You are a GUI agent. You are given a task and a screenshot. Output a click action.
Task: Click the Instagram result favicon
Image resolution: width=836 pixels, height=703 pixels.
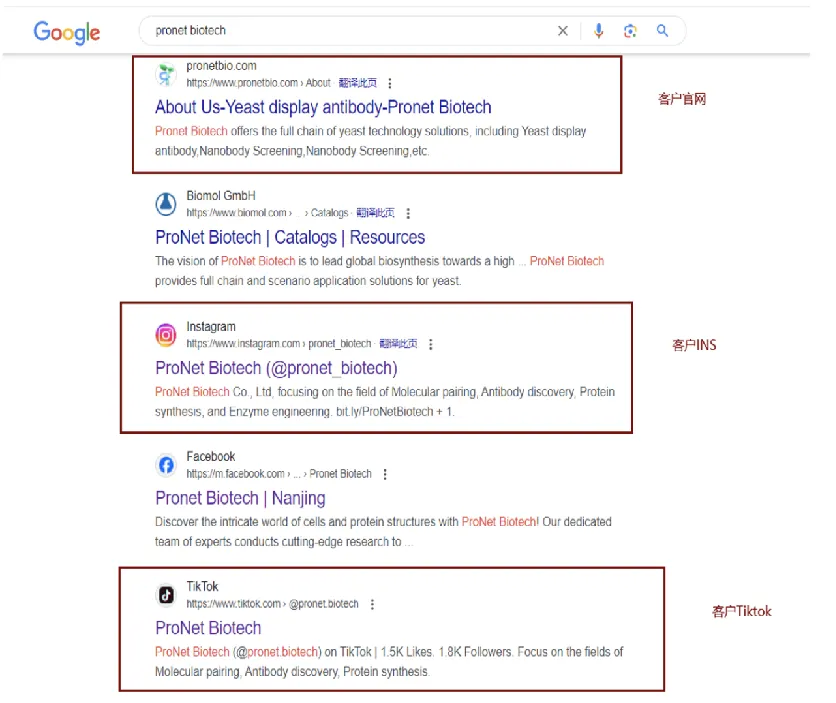point(166,335)
